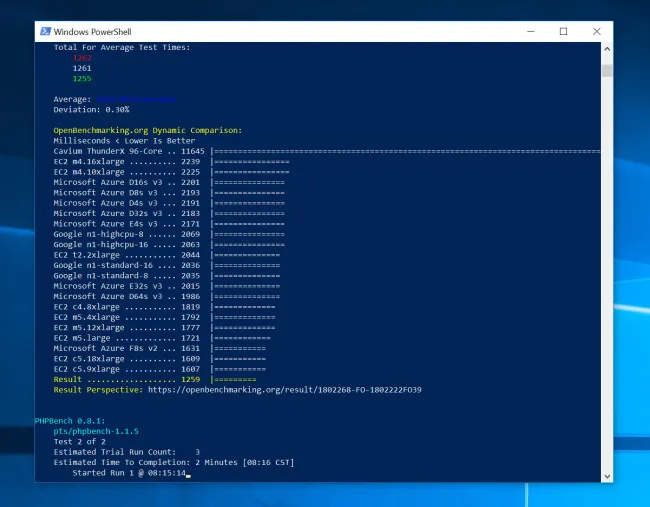The height and width of the screenshot is (507, 650).
Task: Click the red value 1262
Action: tap(82, 58)
